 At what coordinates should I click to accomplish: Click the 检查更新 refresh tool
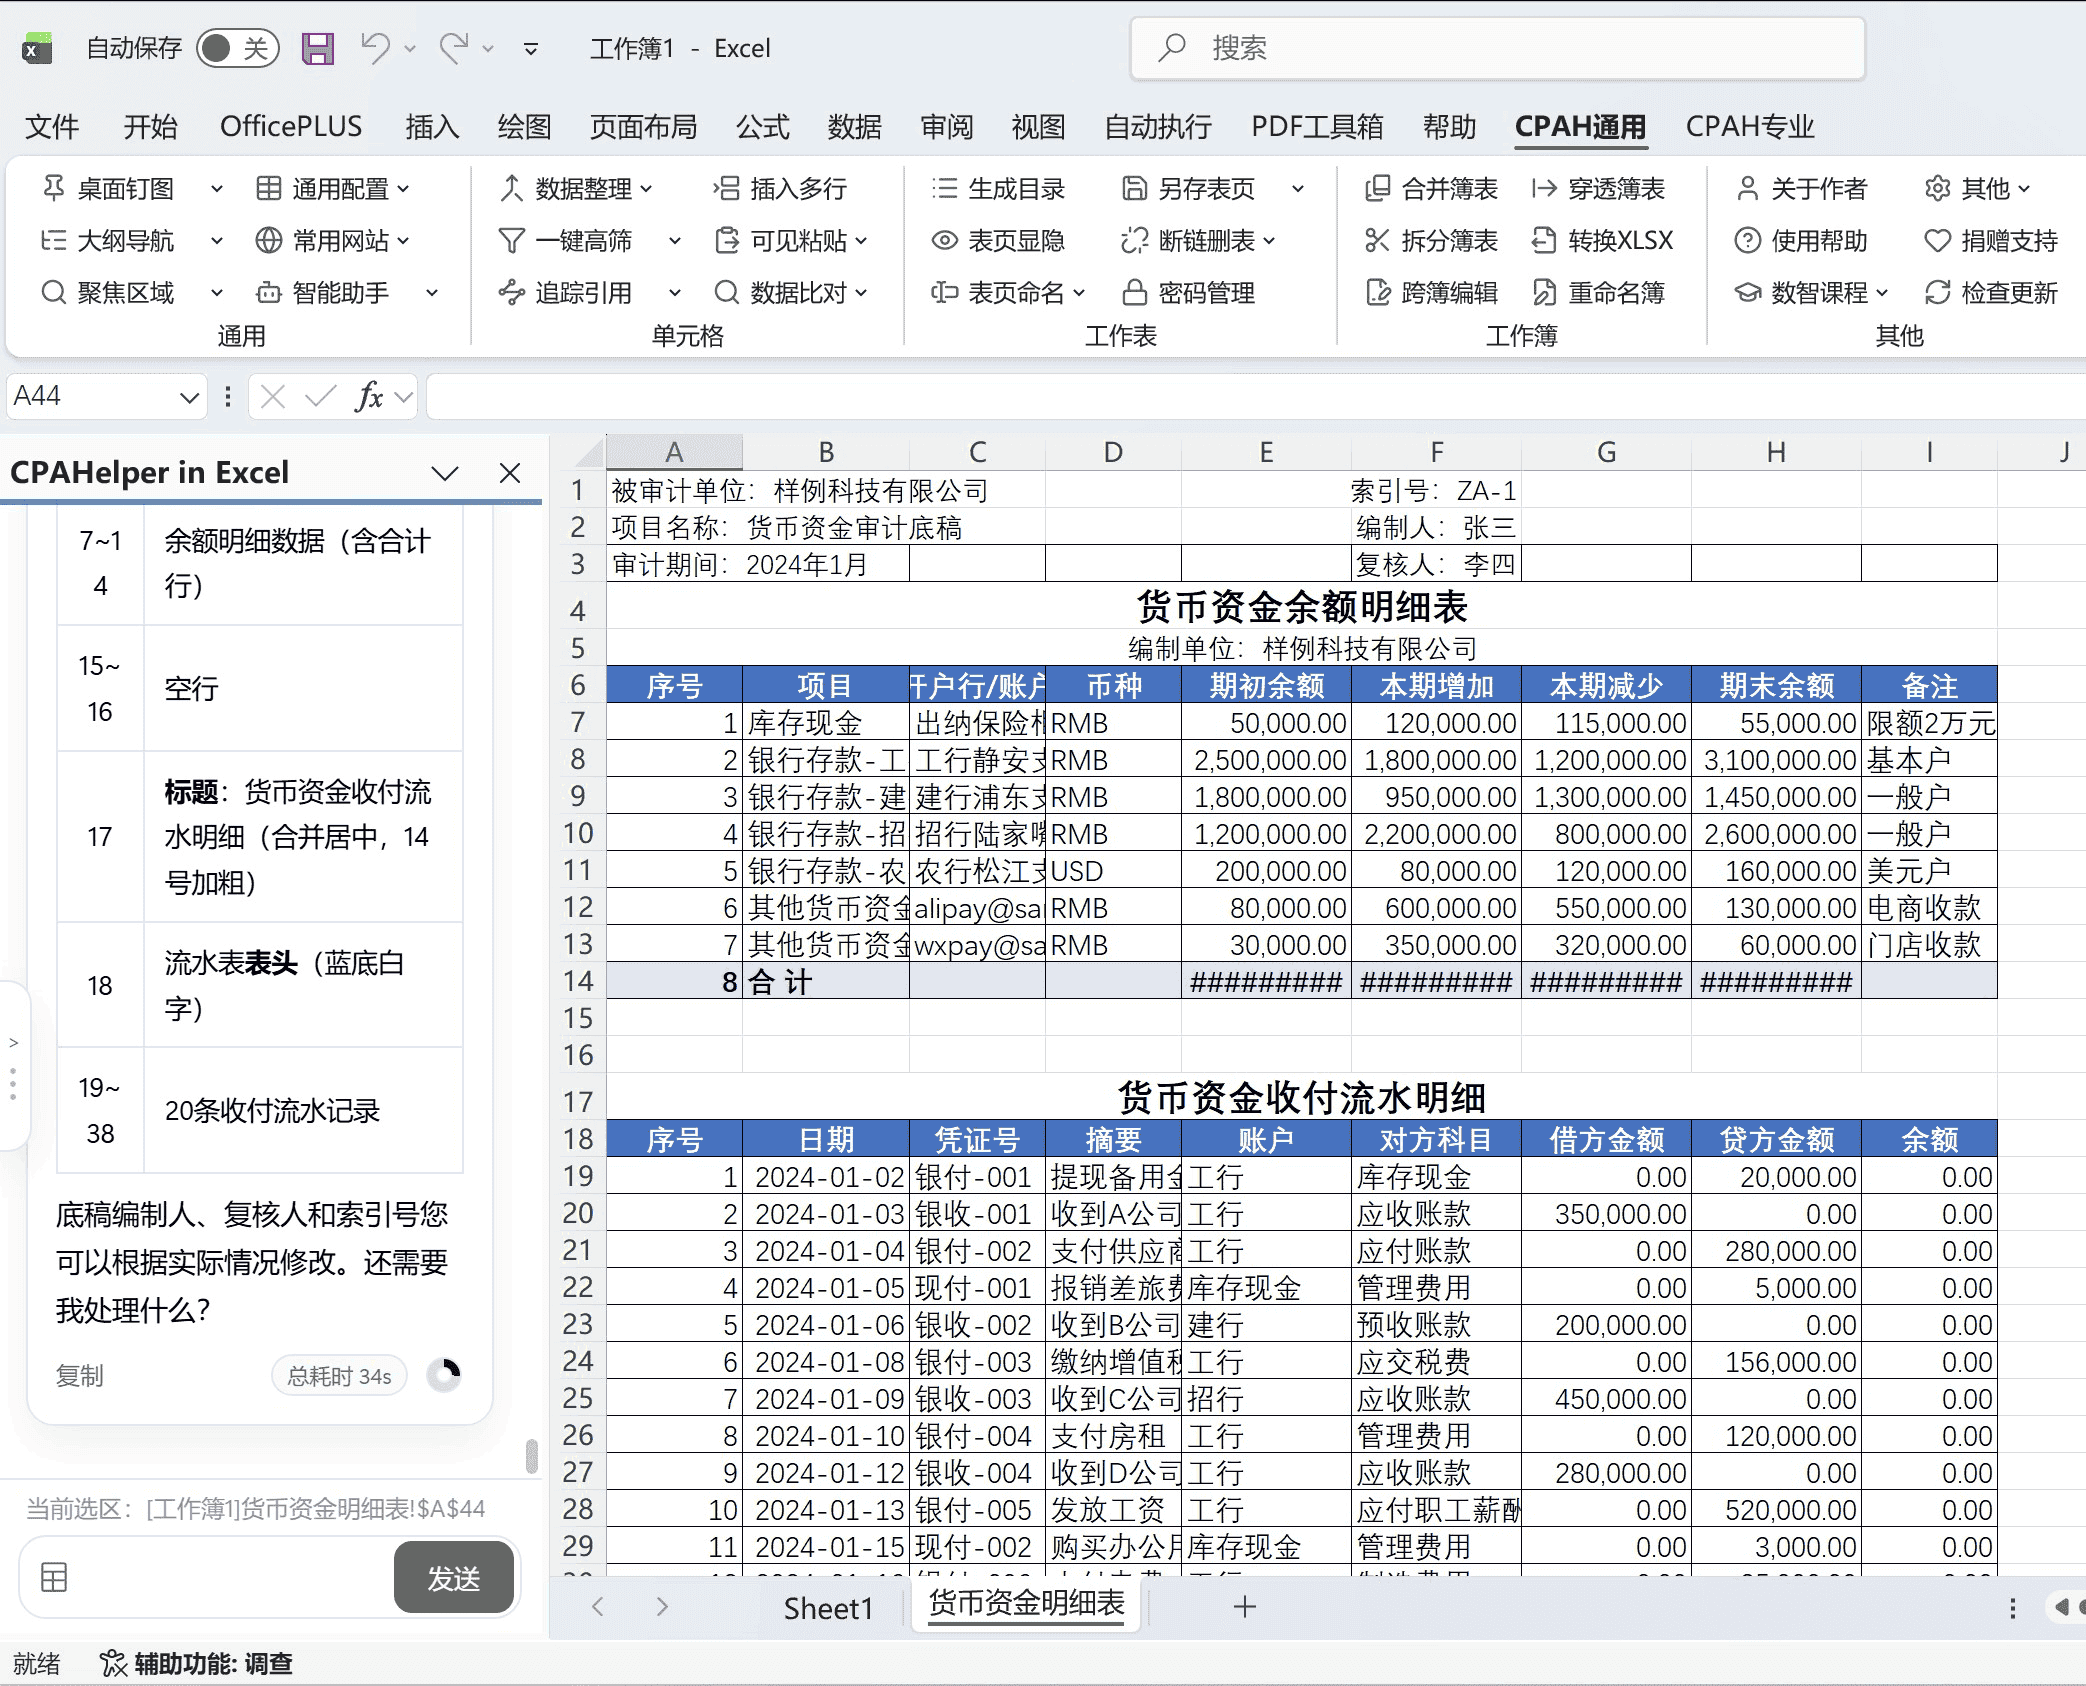coord(1991,292)
